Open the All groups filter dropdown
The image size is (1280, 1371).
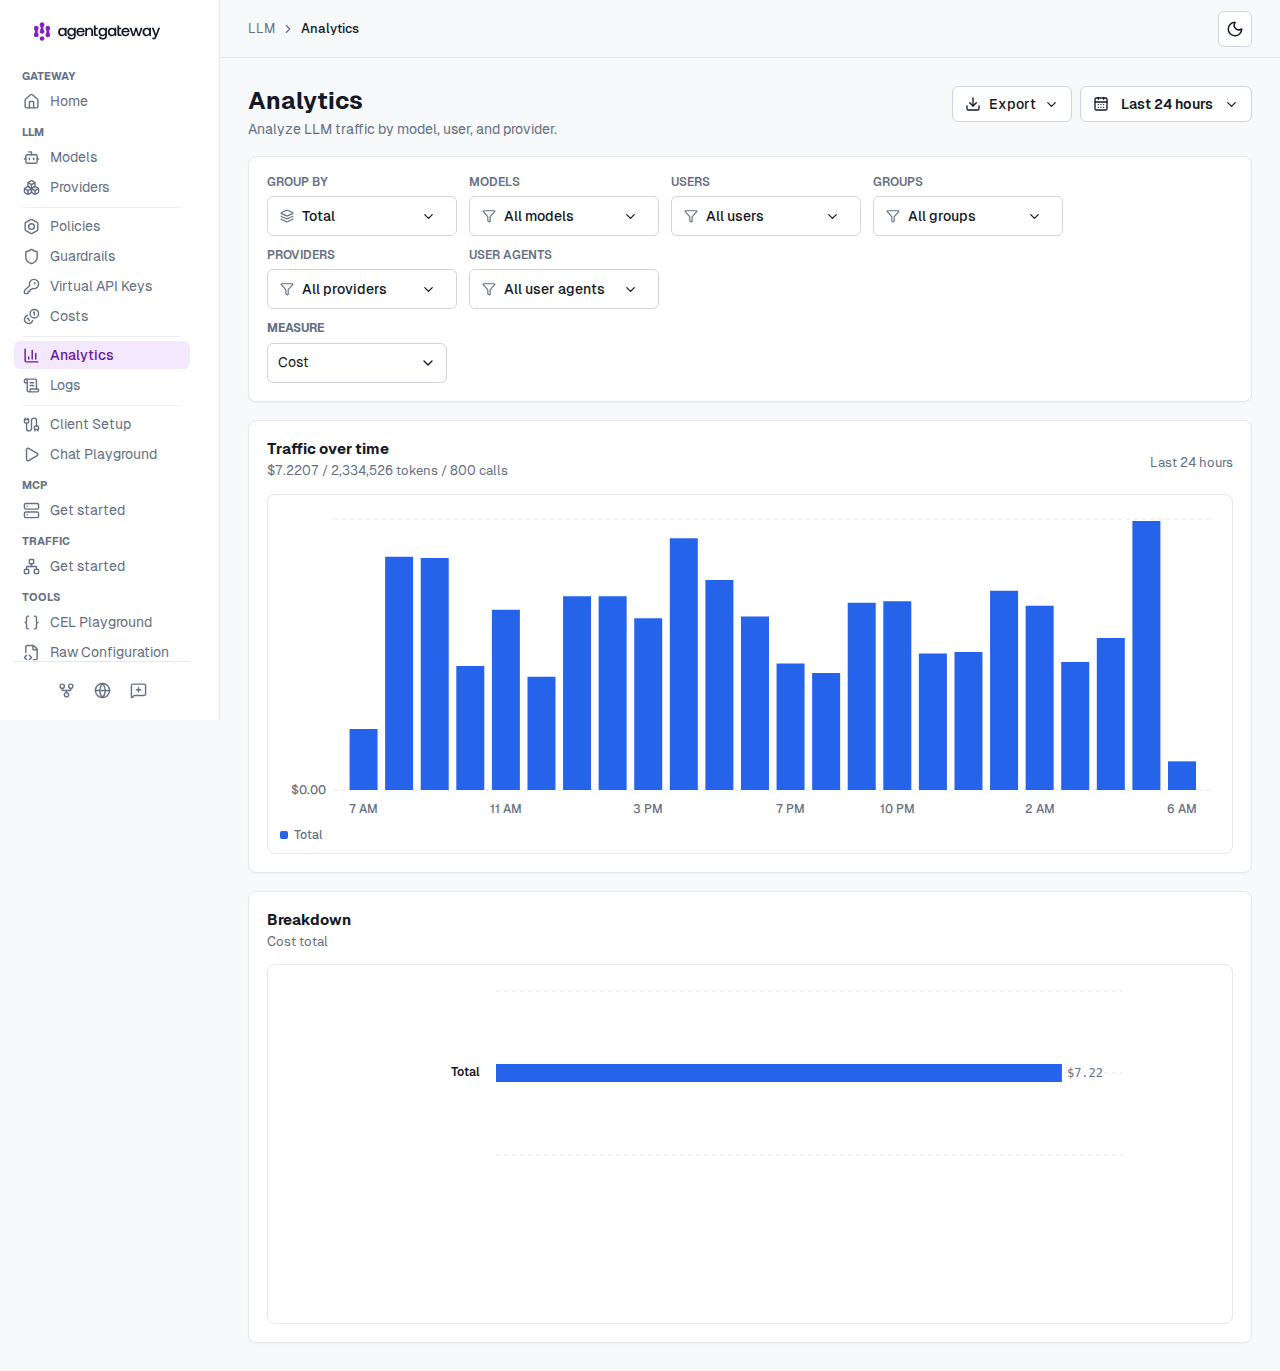[968, 216]
